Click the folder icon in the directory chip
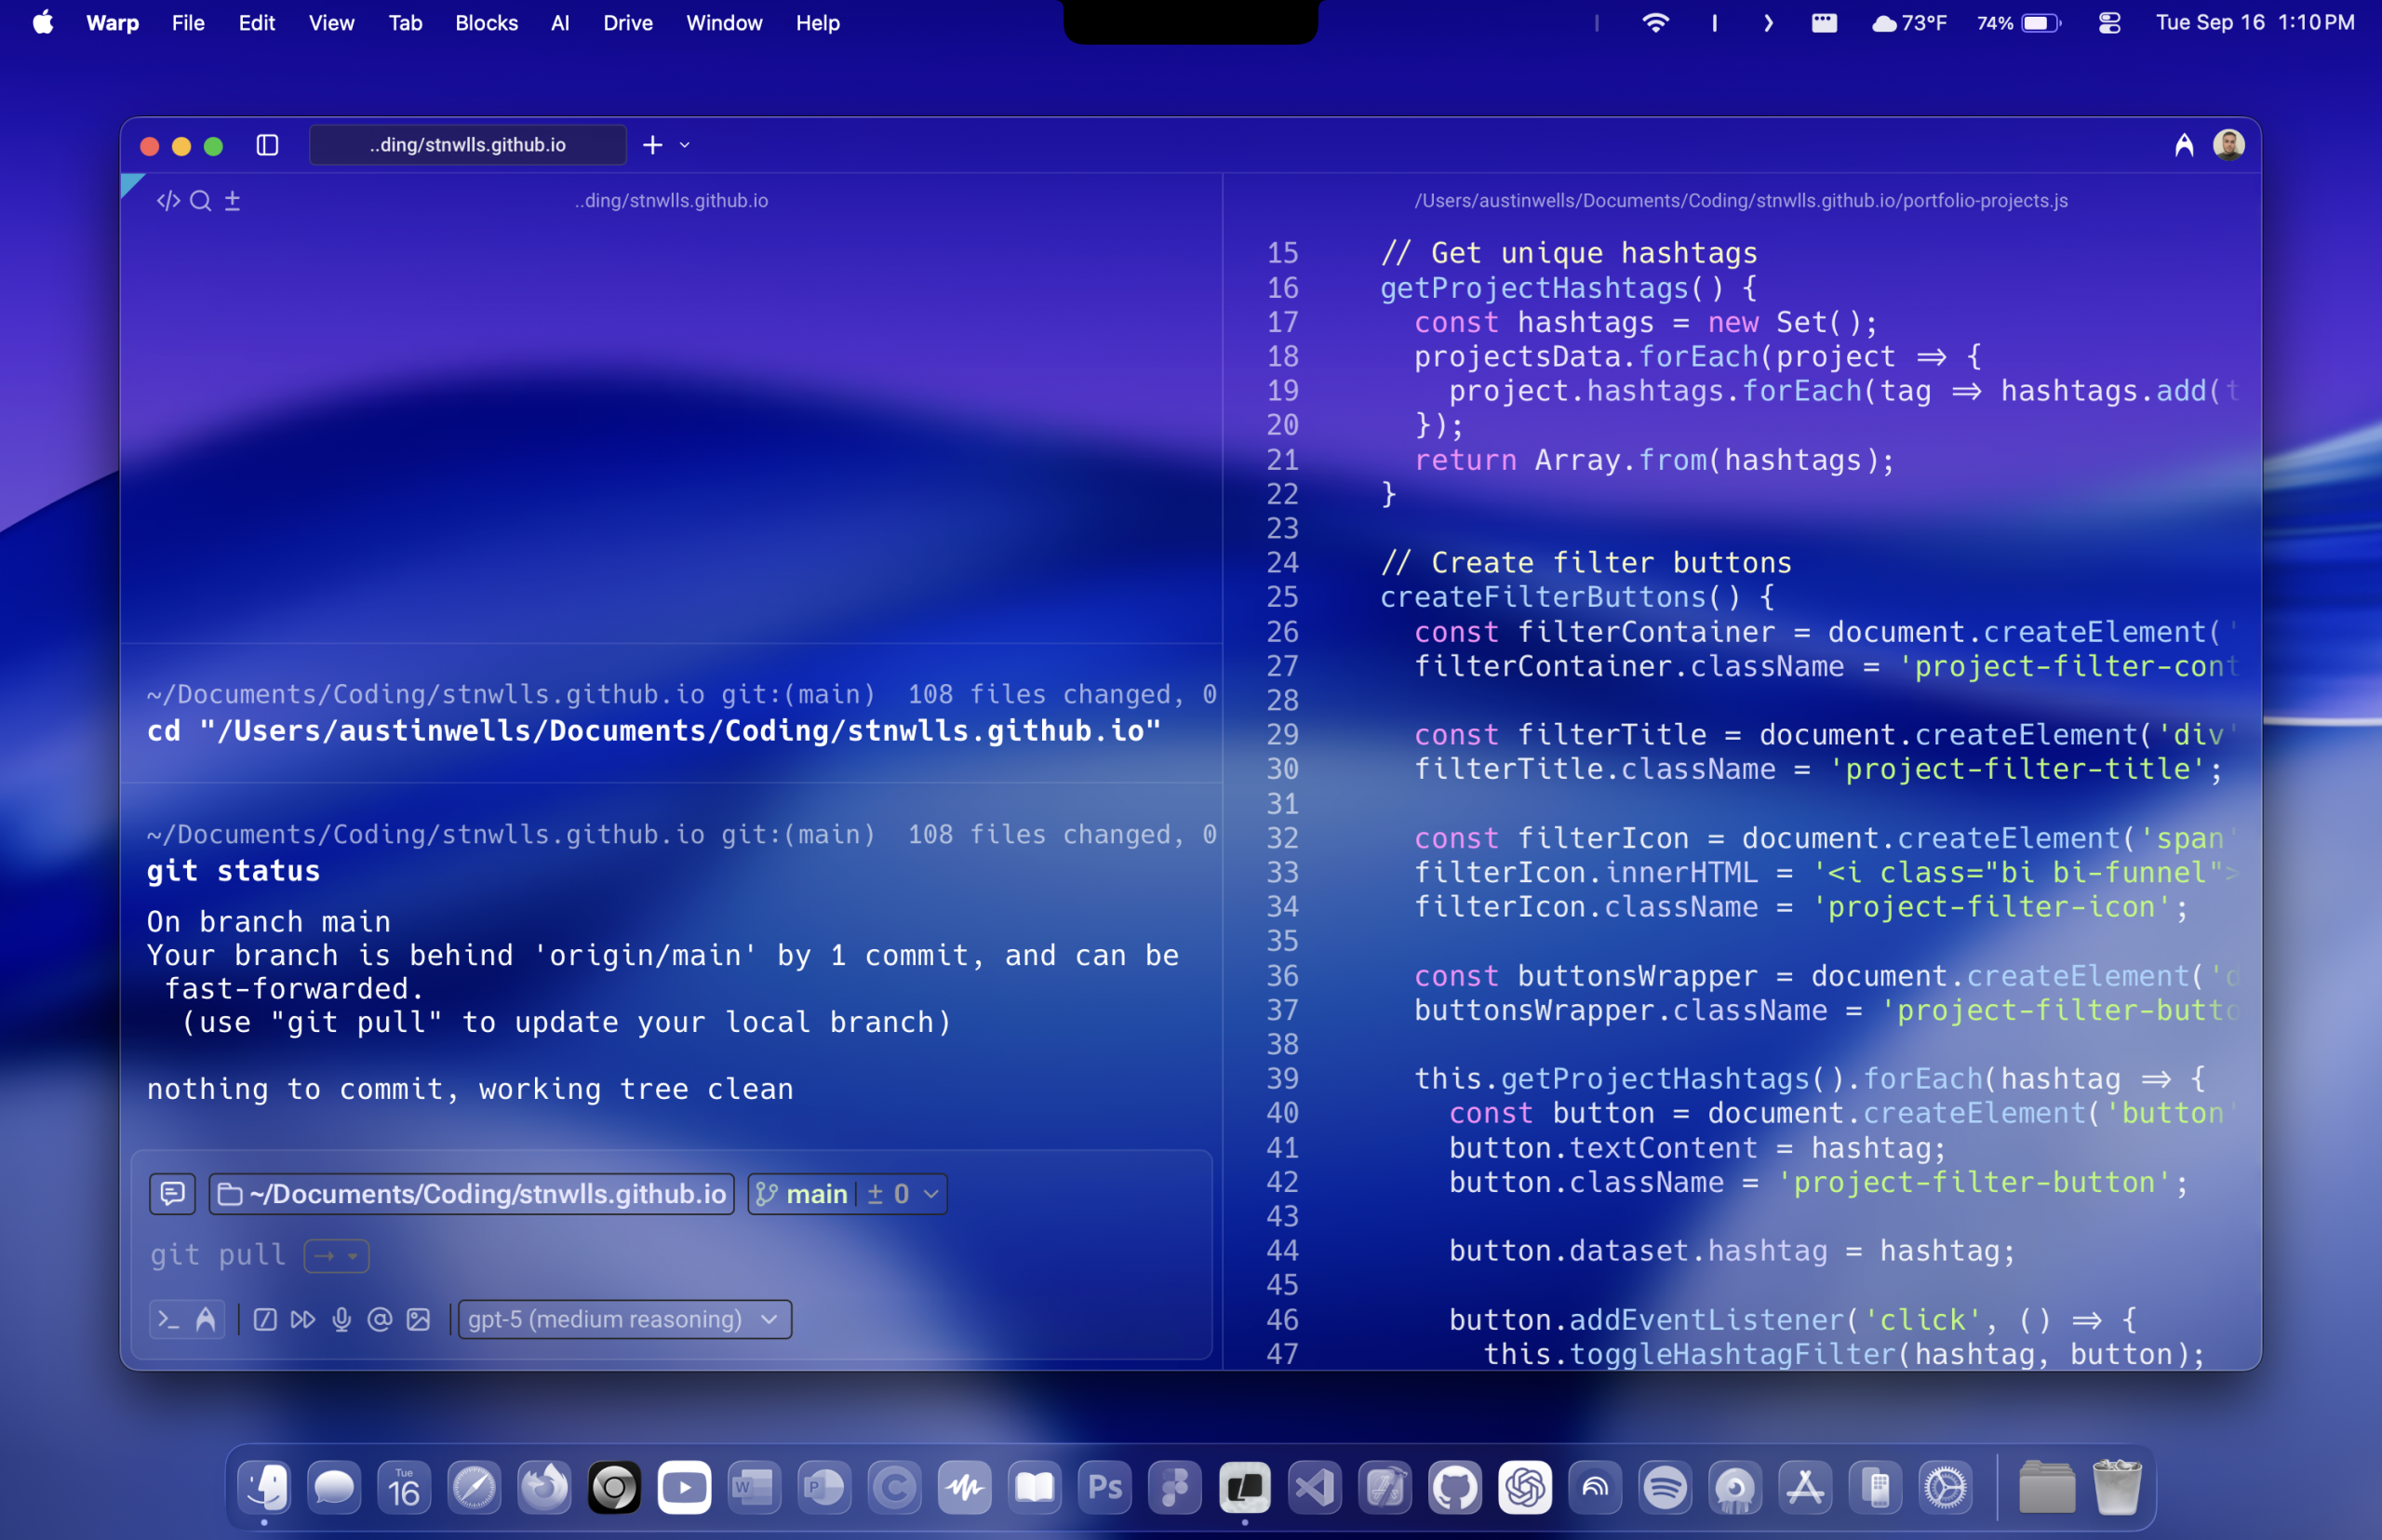The width and height of the screenshot is (2382, 1540). tap(231, 1193)
